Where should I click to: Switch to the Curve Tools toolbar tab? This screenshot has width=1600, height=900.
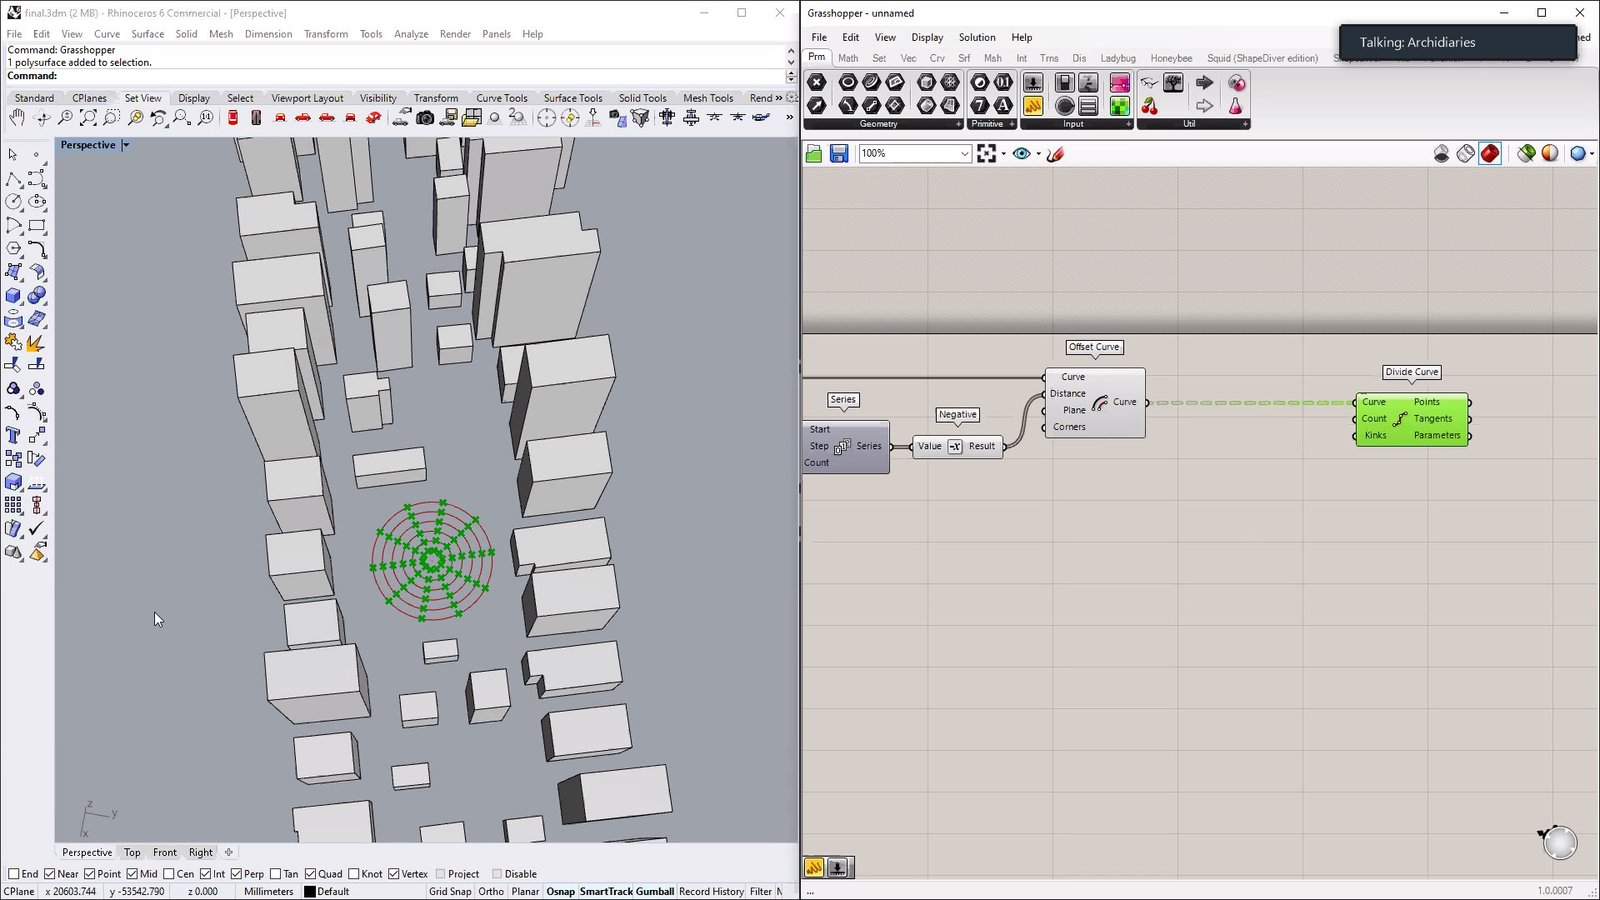click(501, 98)
